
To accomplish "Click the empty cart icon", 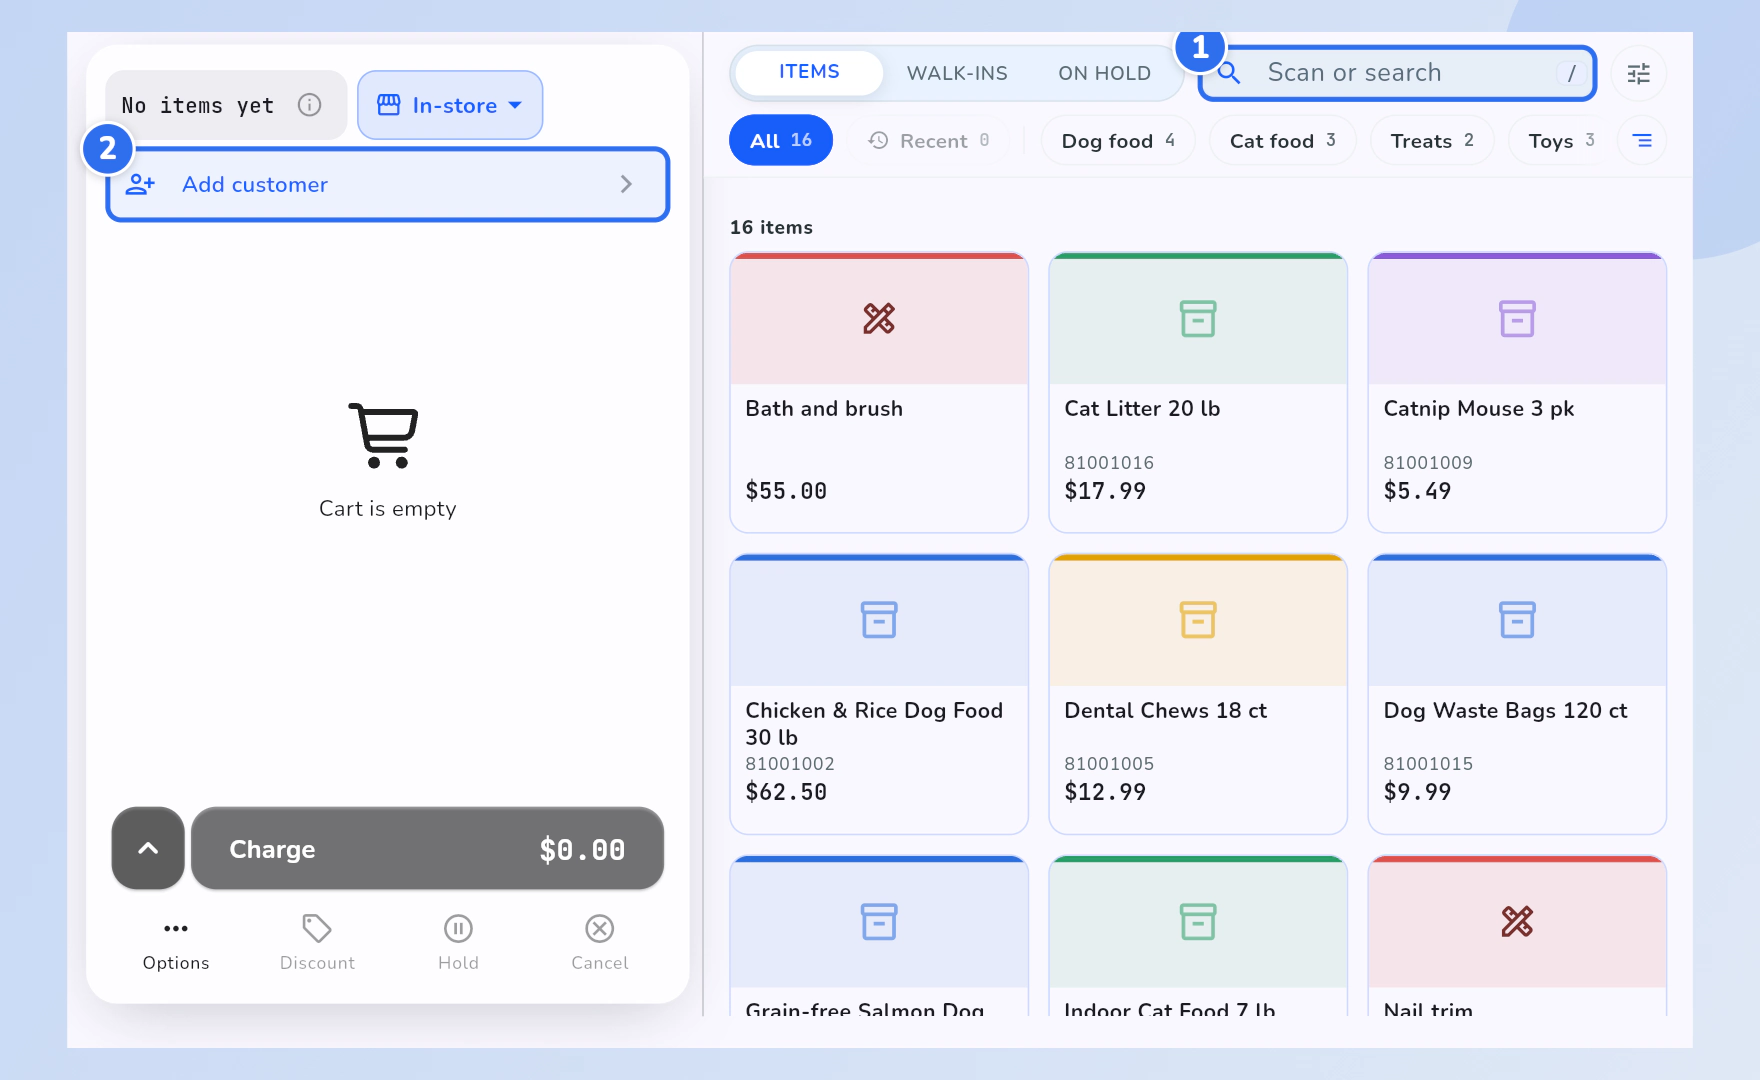I will pyautogui.click(x=383, y=435).
